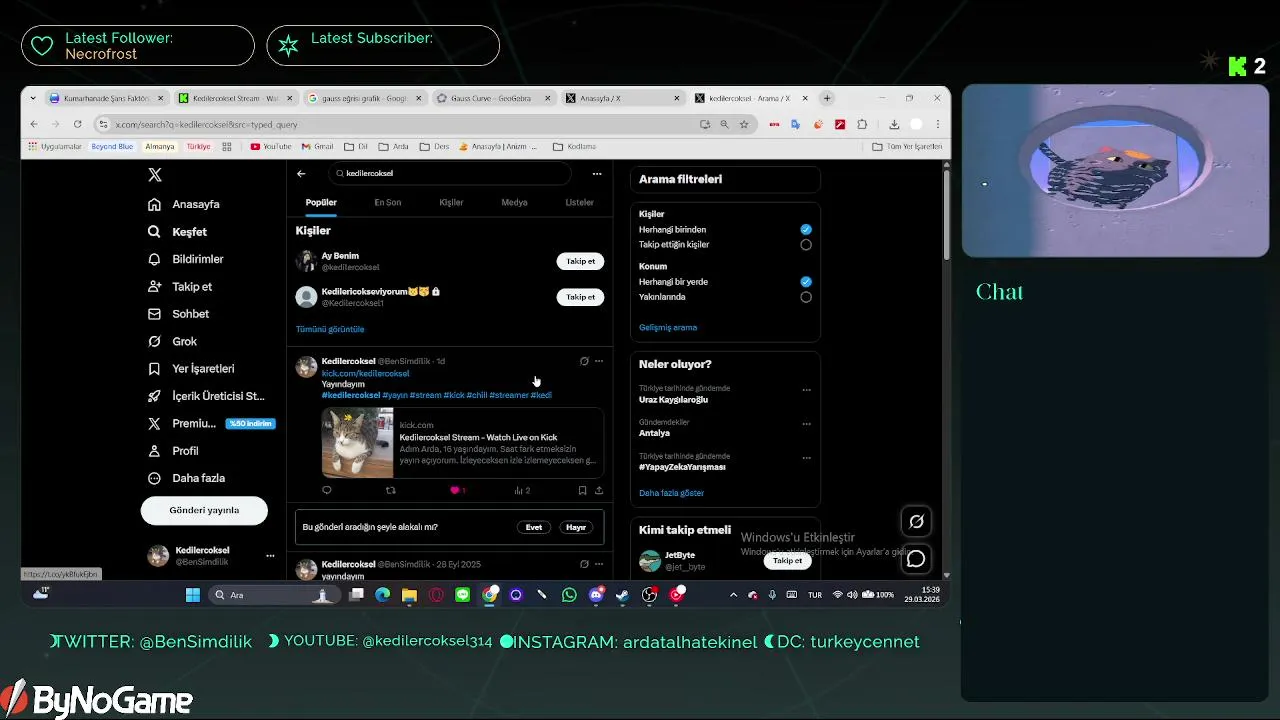Open İçerik Üreticisi Stüdyosu
Screen dimensions: 1280x720
click(206, 396)
